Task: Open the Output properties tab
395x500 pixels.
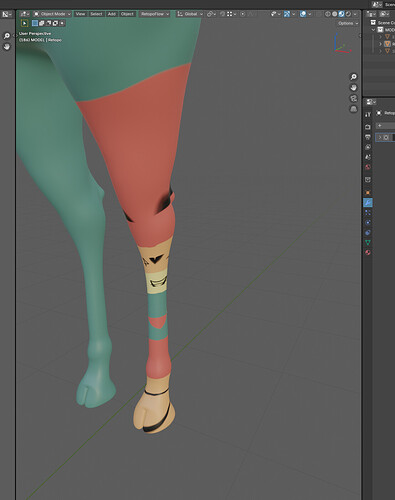Action: tap(368, 137)
